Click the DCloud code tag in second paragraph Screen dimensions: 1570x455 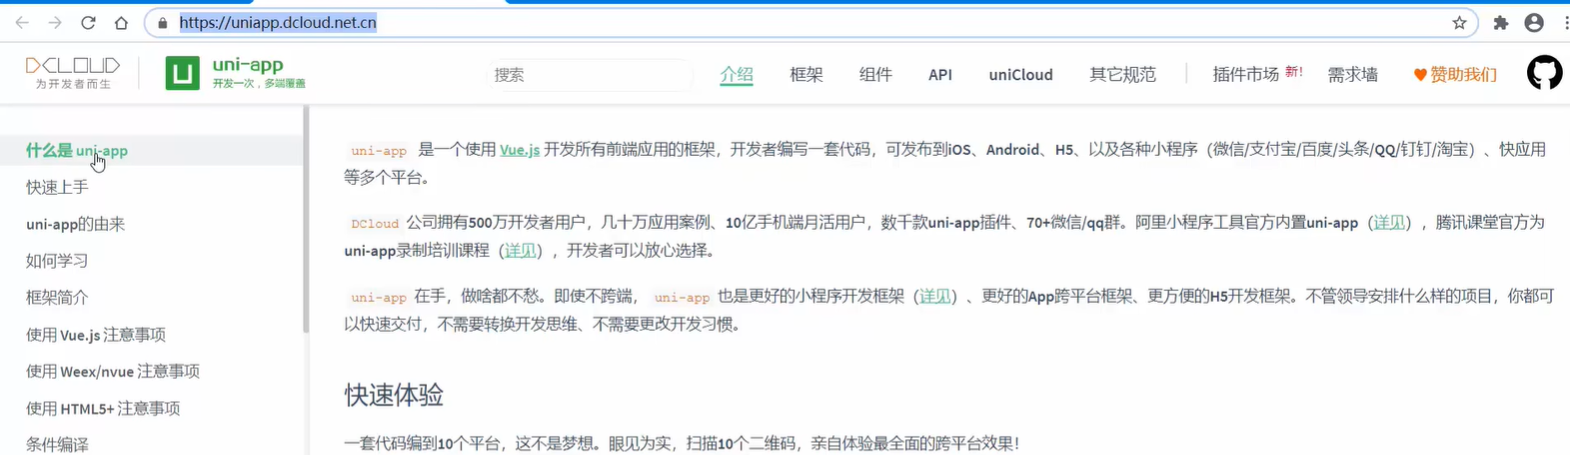pos(375,224)
